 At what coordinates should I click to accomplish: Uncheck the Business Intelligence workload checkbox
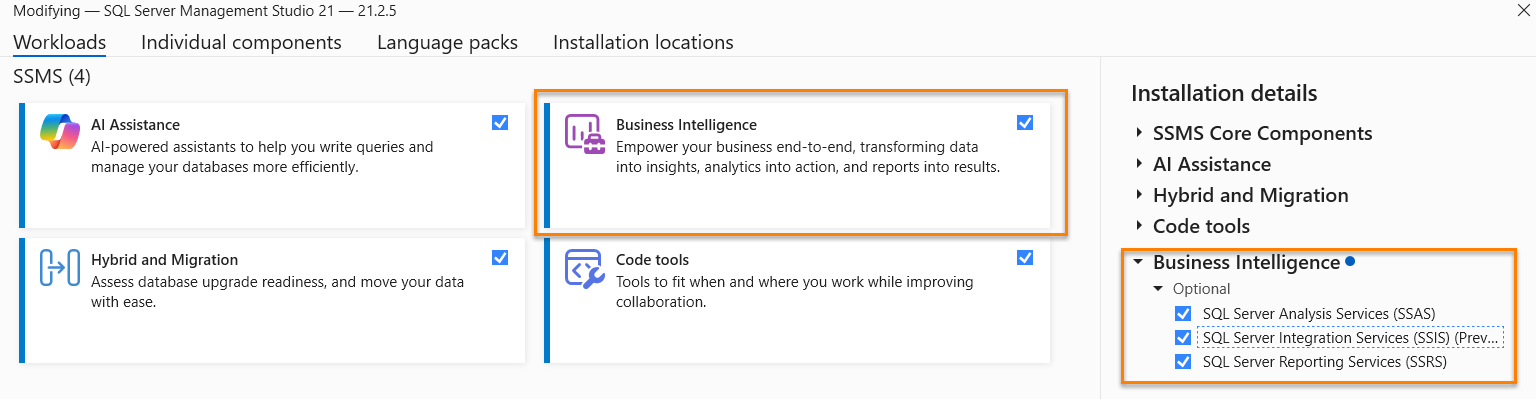coord(1025,123)
